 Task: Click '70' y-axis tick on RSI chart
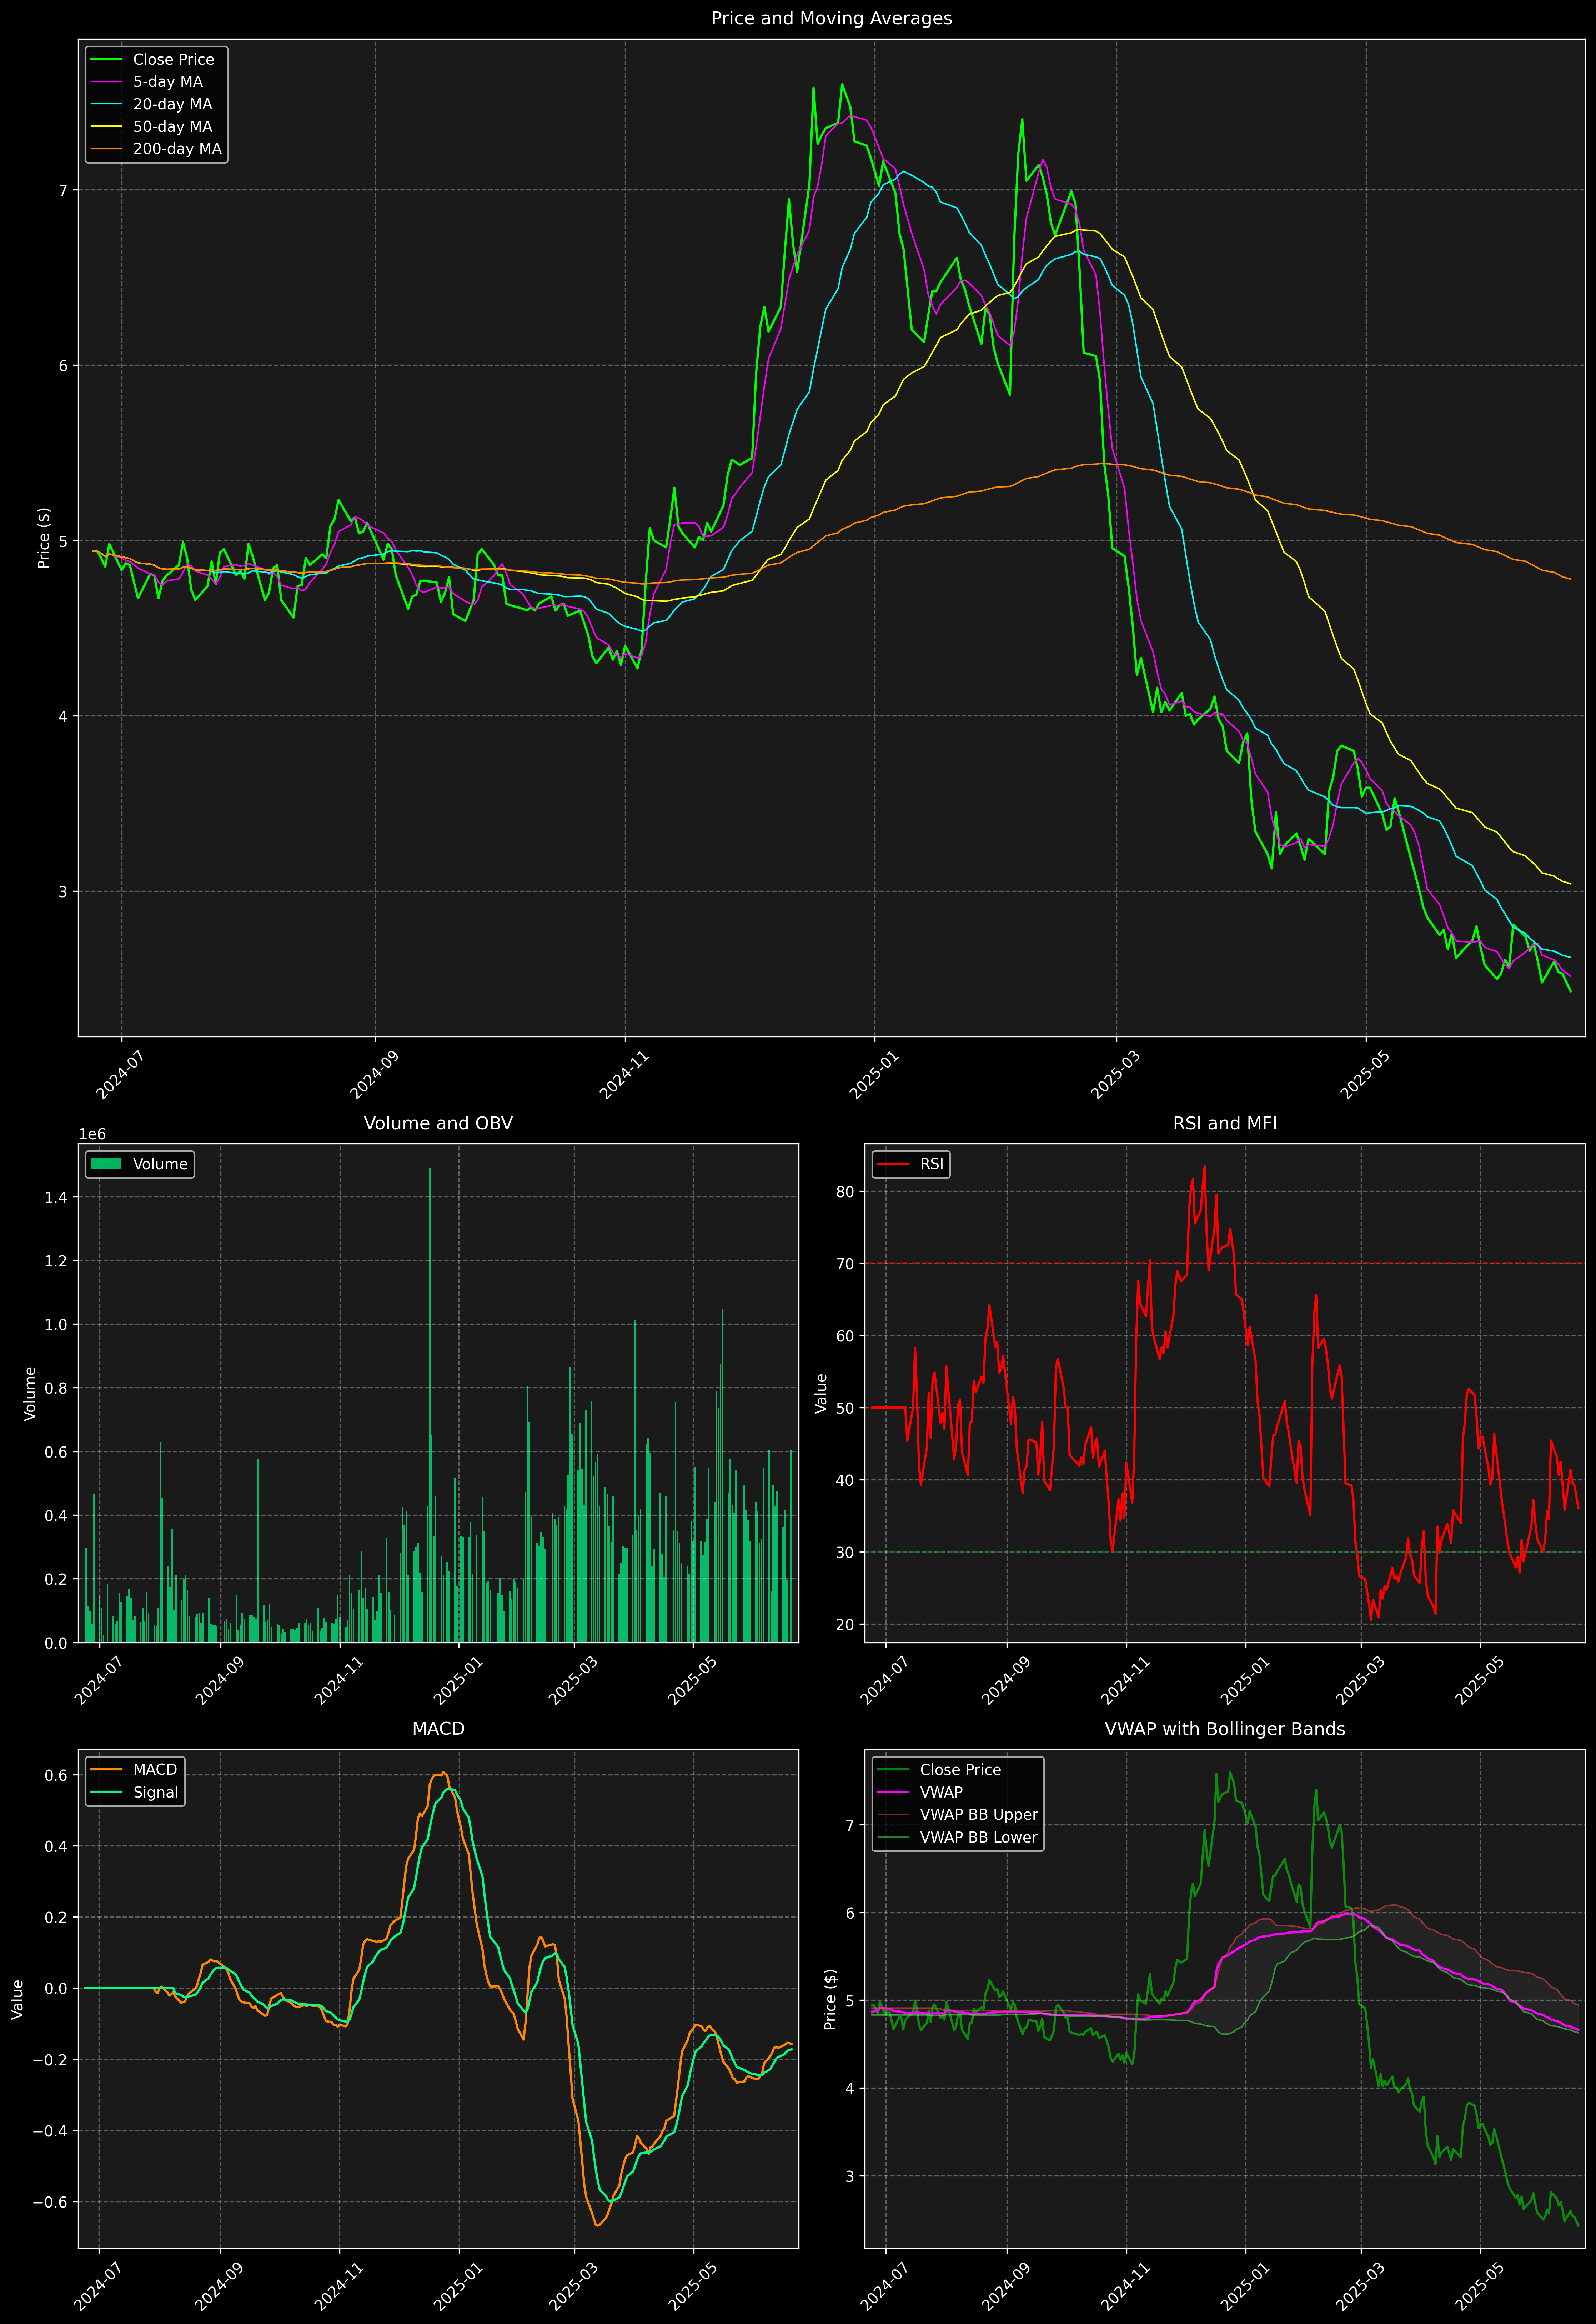846,1264
